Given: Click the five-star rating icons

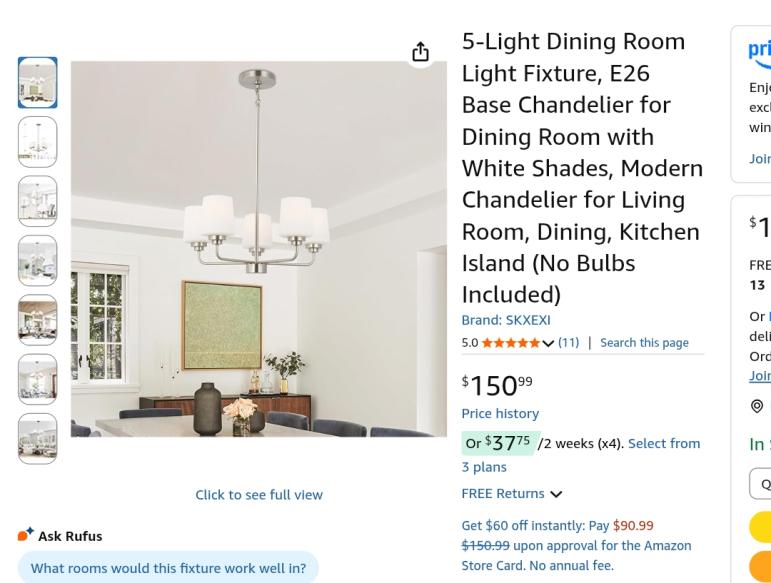Looking at the screenshot, I should [510, 343].
